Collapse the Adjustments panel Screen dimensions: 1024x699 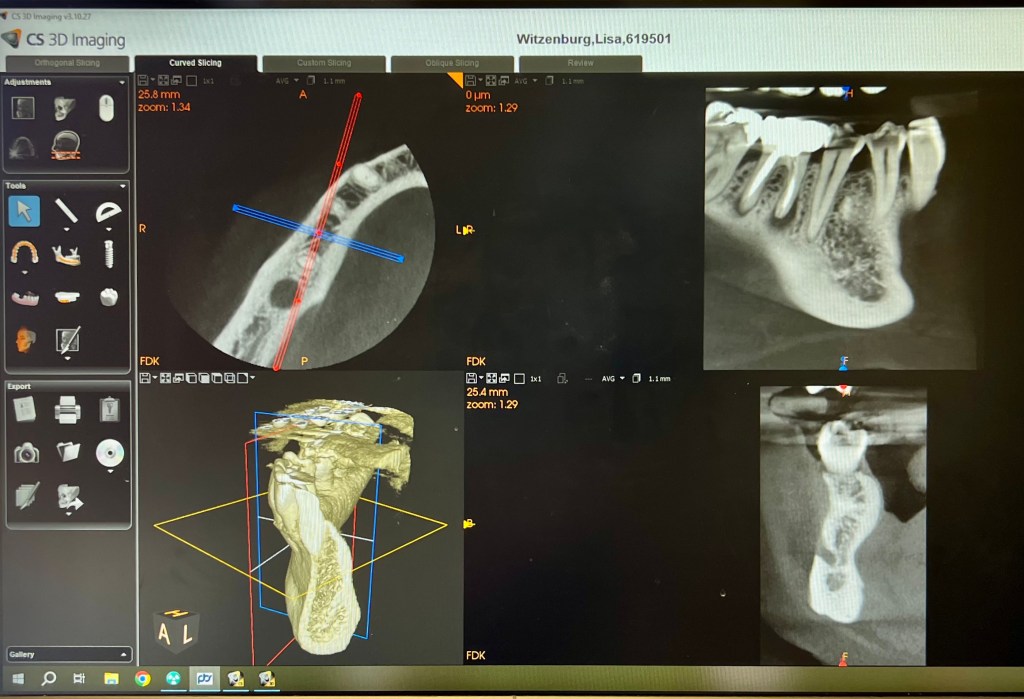pyautogui.click(x=121, y=82)
